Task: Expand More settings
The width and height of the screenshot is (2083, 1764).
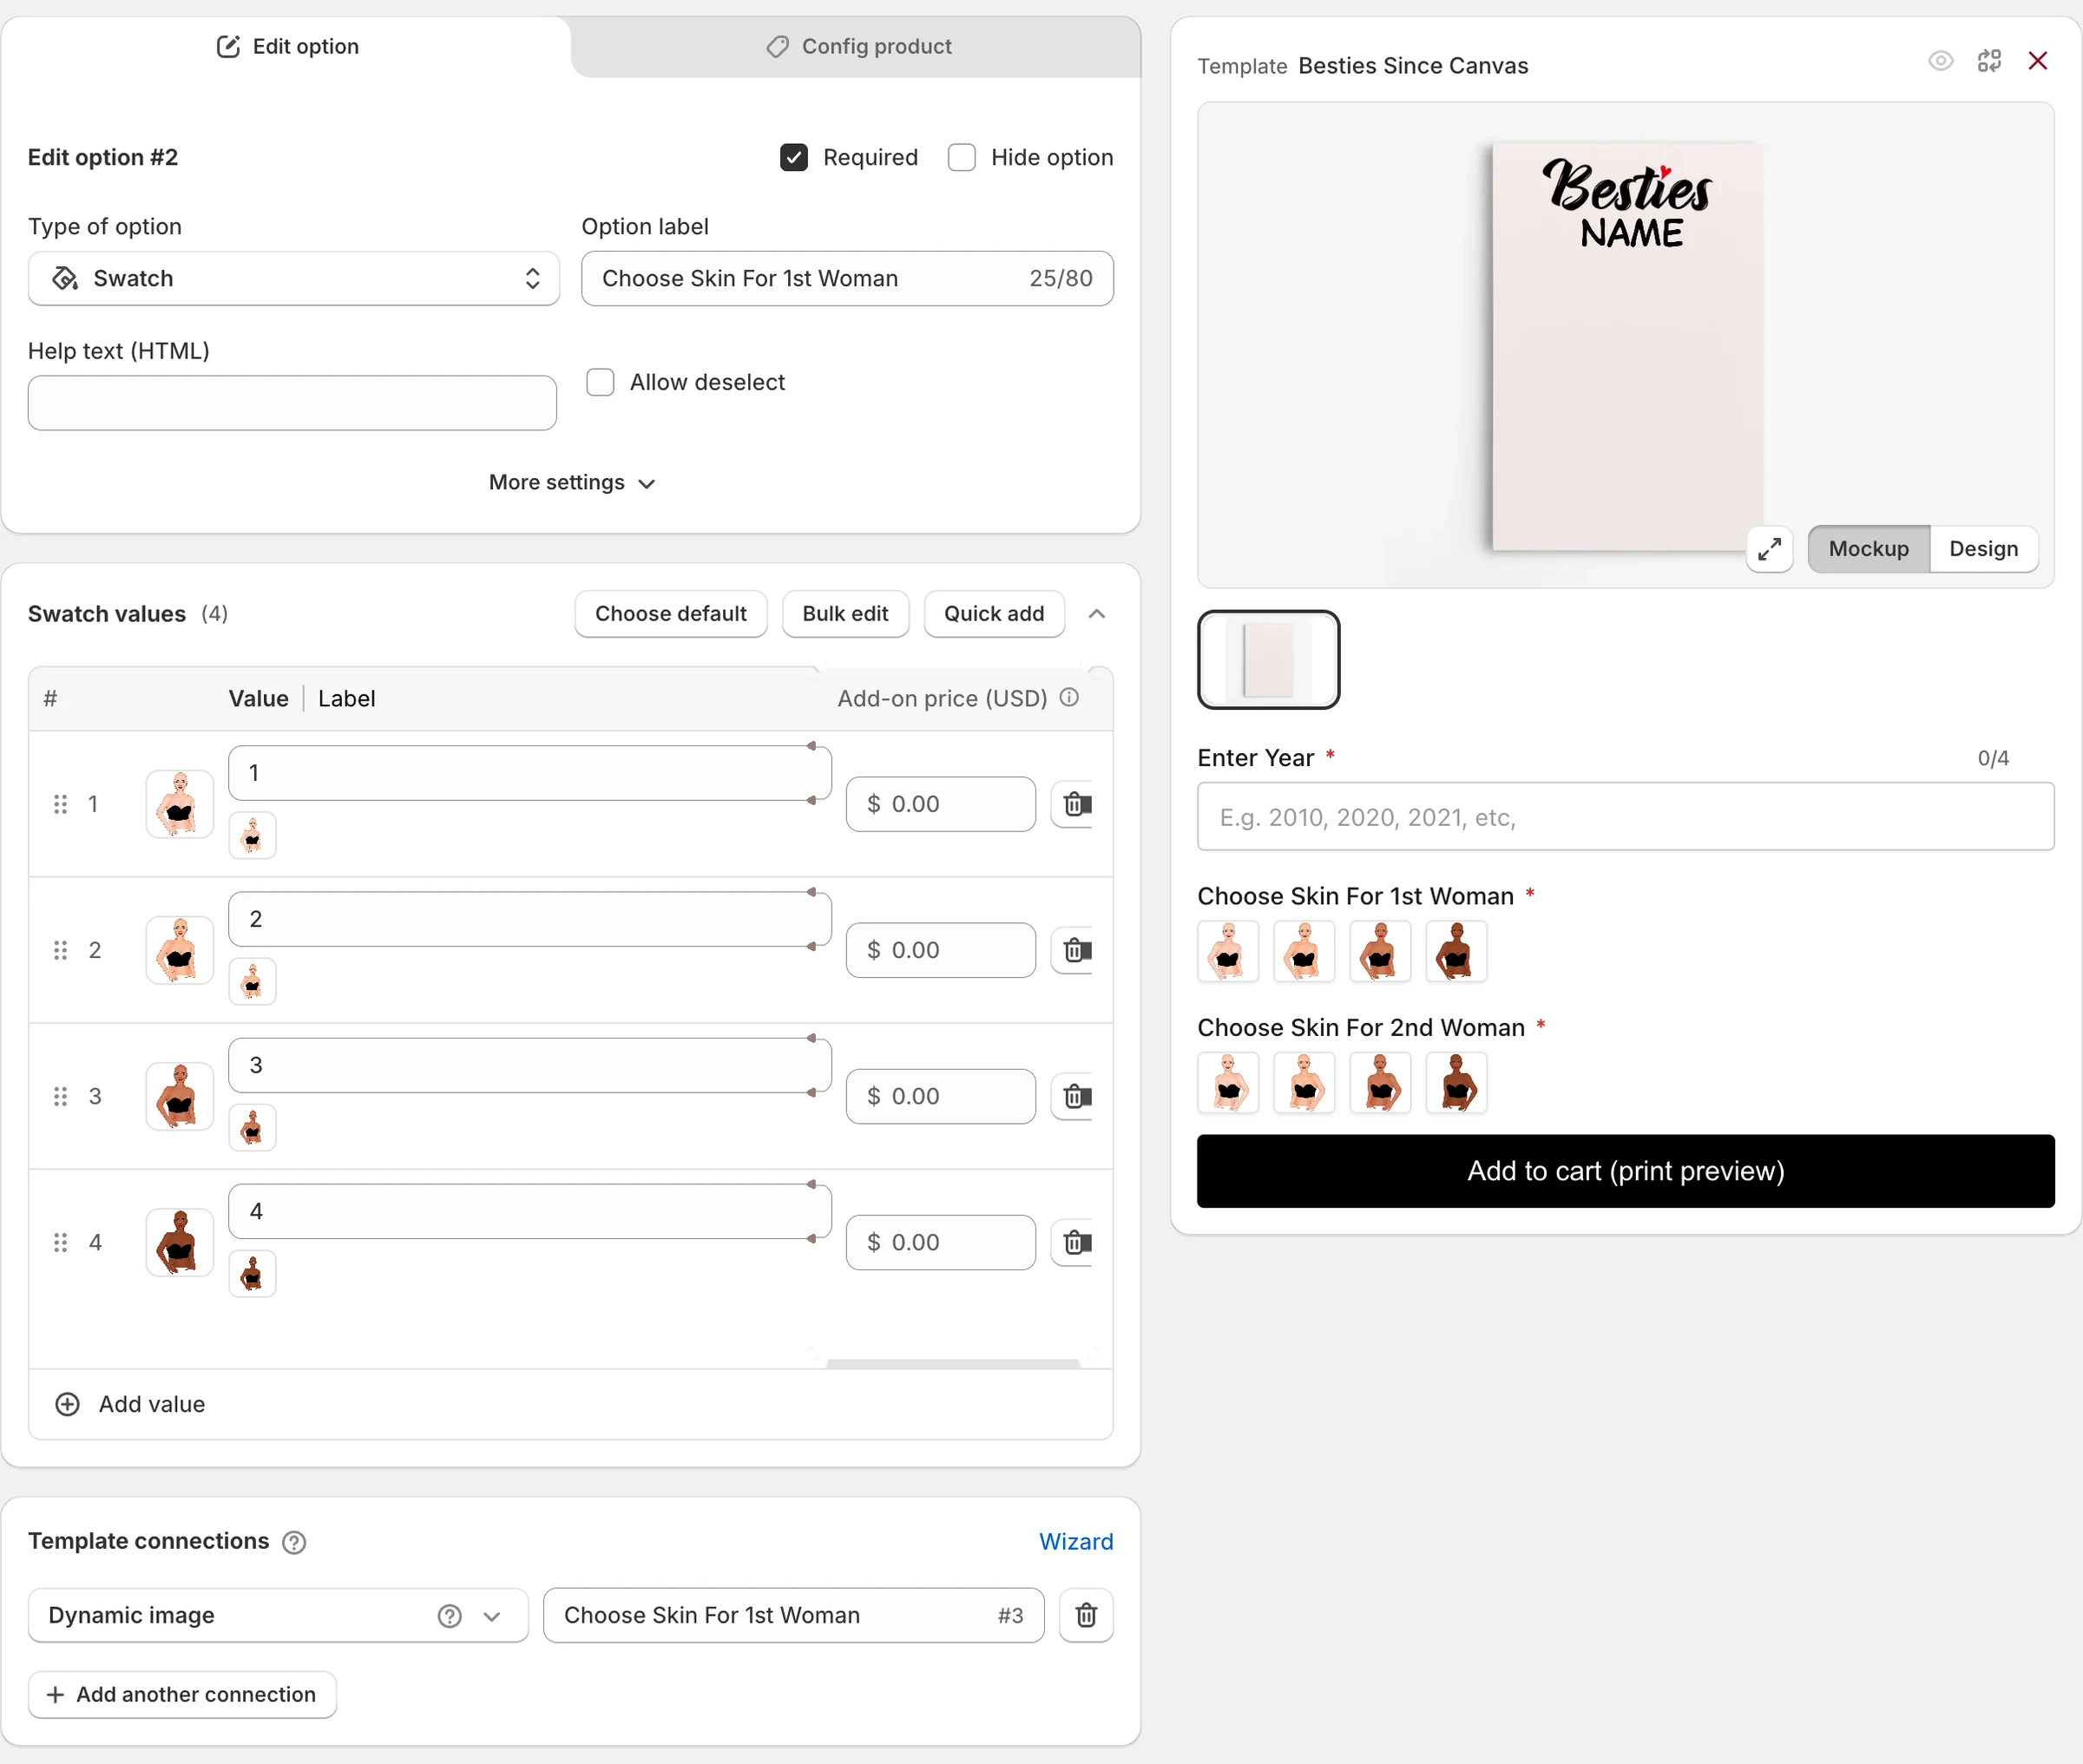Action: click(571, 483)
